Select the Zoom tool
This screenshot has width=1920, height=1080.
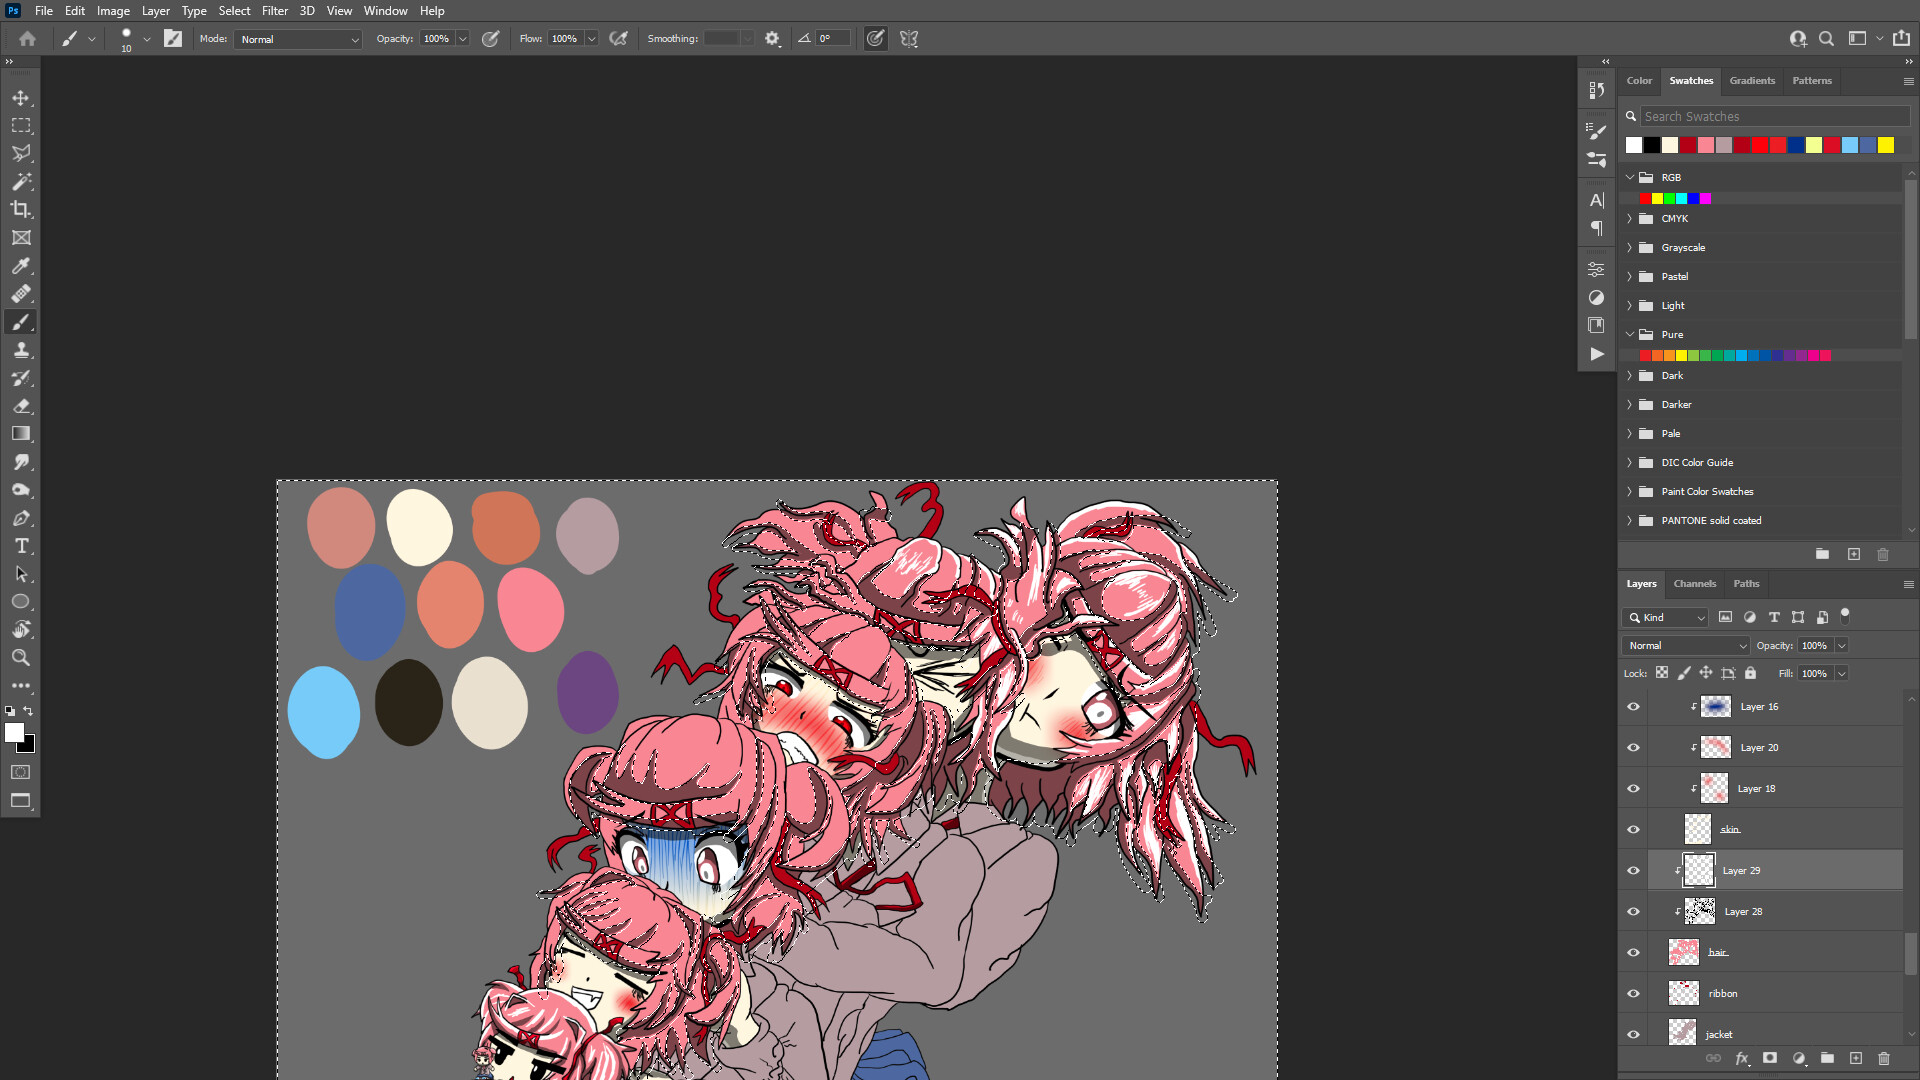(21, 658)
